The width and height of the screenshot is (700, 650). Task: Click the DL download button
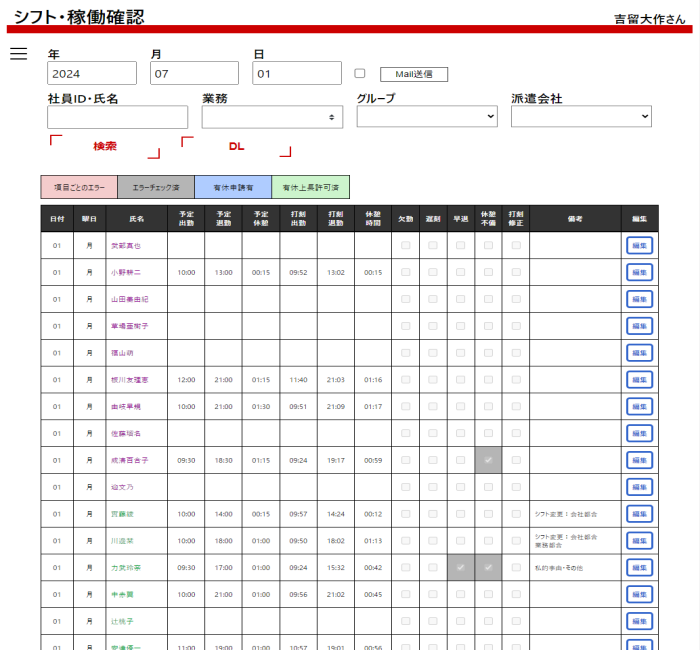pos(236,146)
